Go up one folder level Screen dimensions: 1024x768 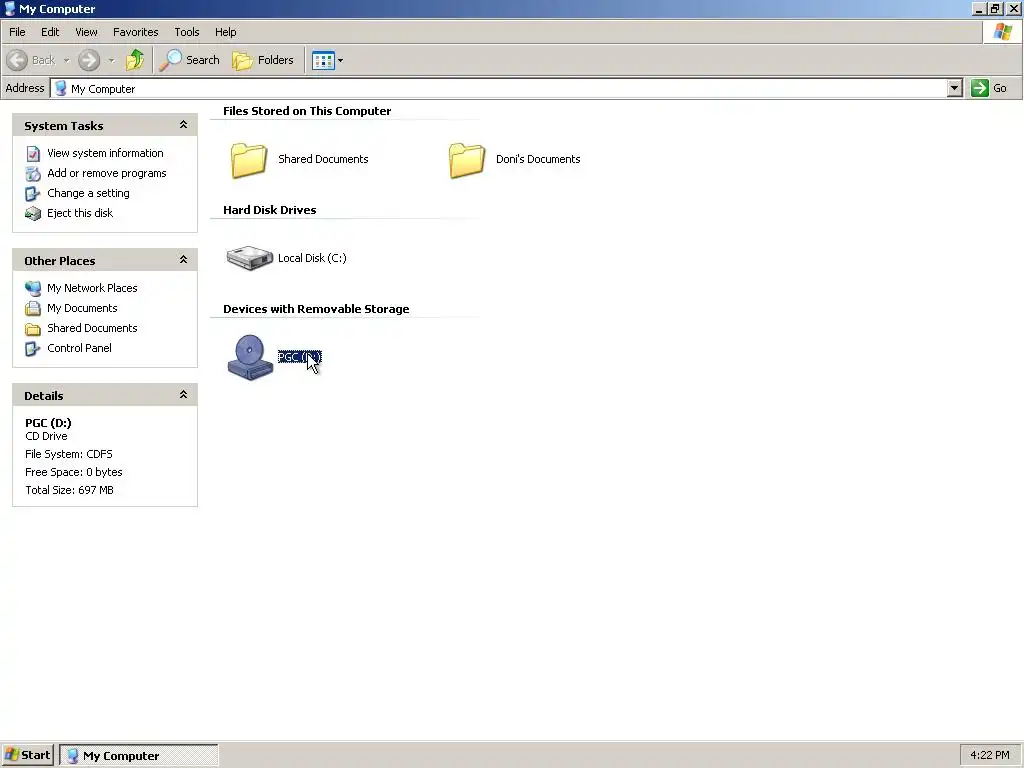pos(135,60)
